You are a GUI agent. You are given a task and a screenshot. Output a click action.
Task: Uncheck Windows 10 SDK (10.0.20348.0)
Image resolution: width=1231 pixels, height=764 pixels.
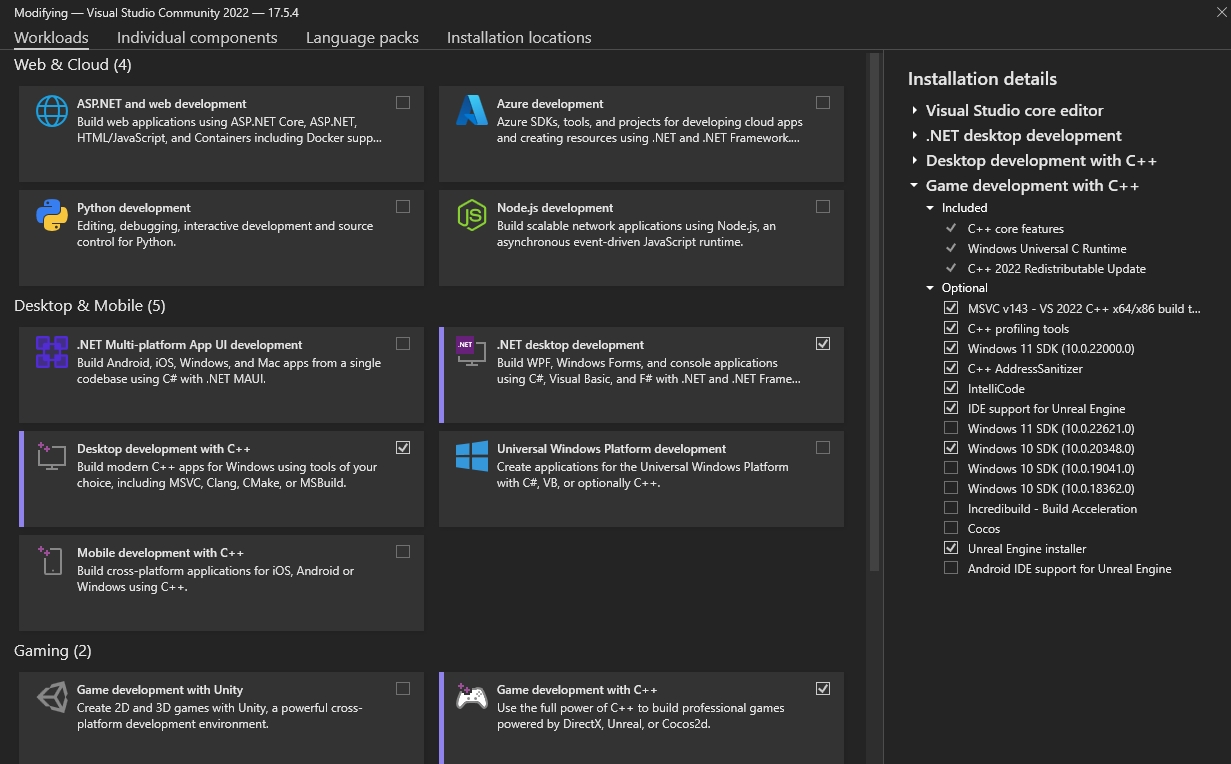[951, 448]
